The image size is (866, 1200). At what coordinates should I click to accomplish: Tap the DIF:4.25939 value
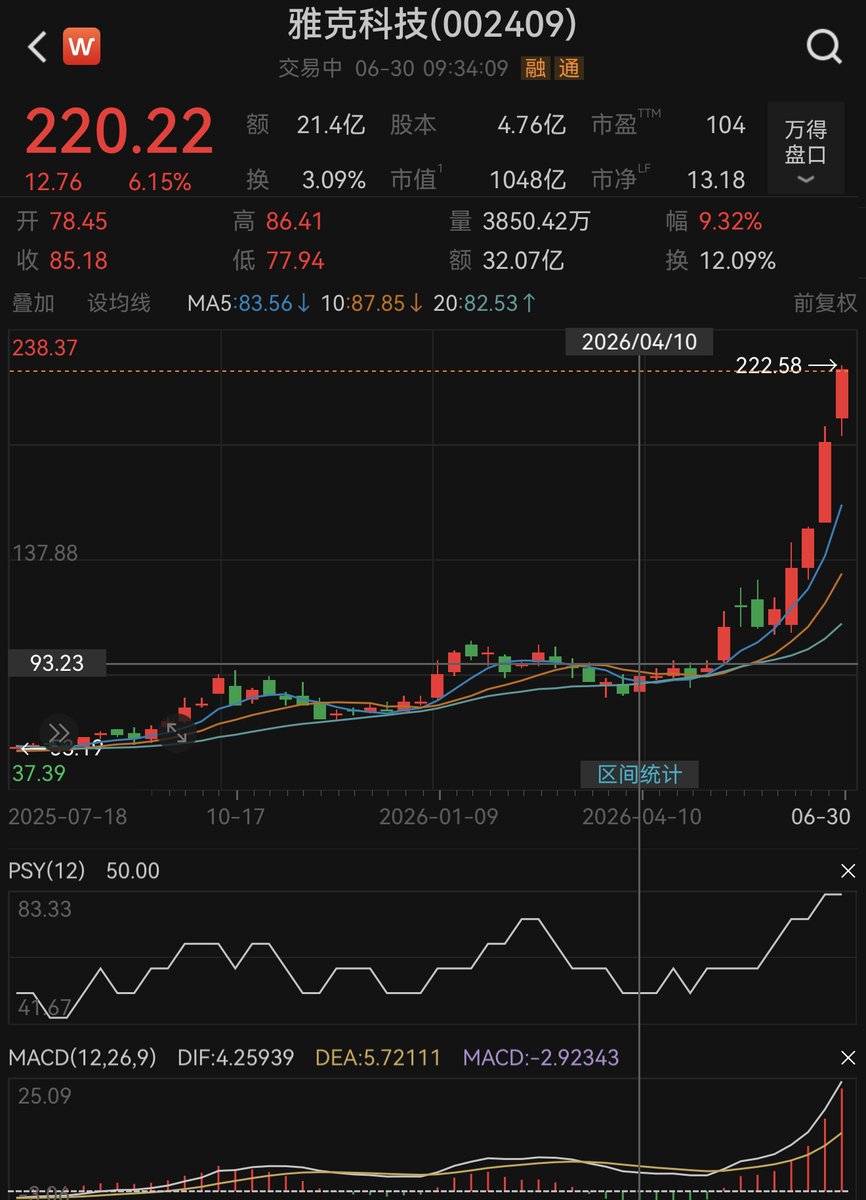click(x=236, y=1057)
